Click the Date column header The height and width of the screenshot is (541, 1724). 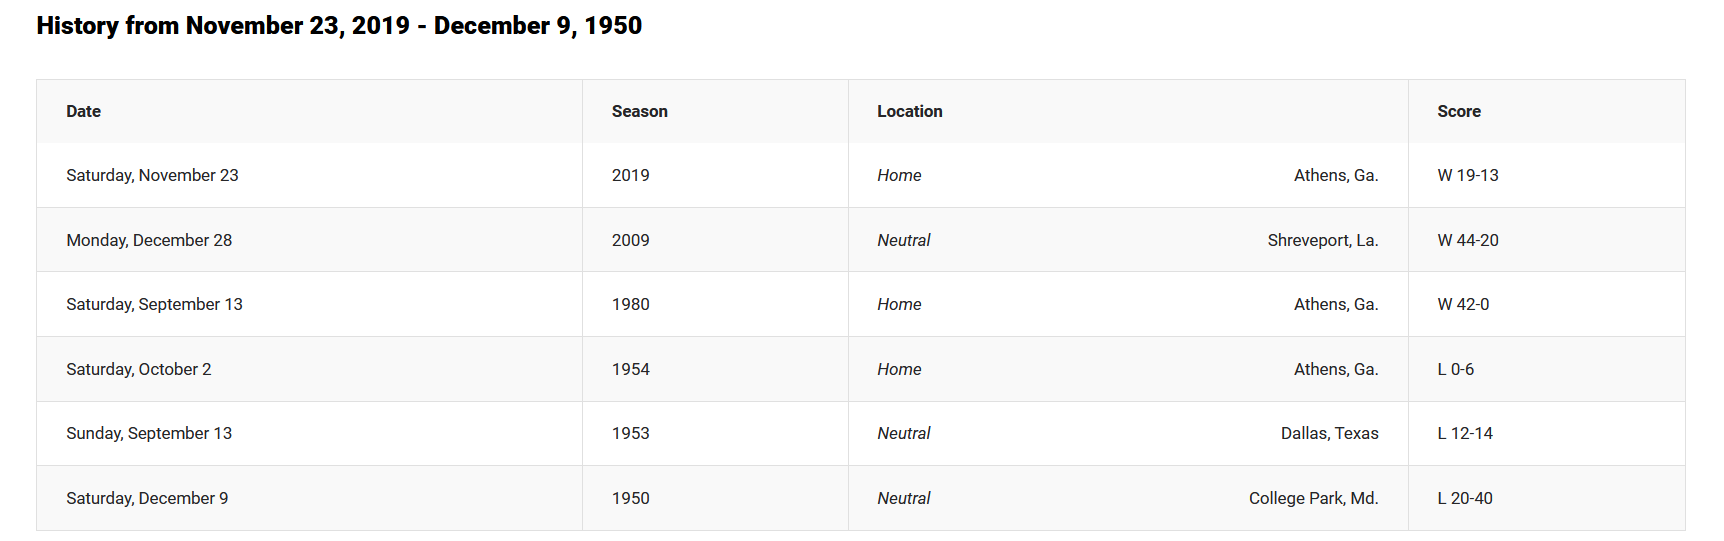tap(84, 111)
